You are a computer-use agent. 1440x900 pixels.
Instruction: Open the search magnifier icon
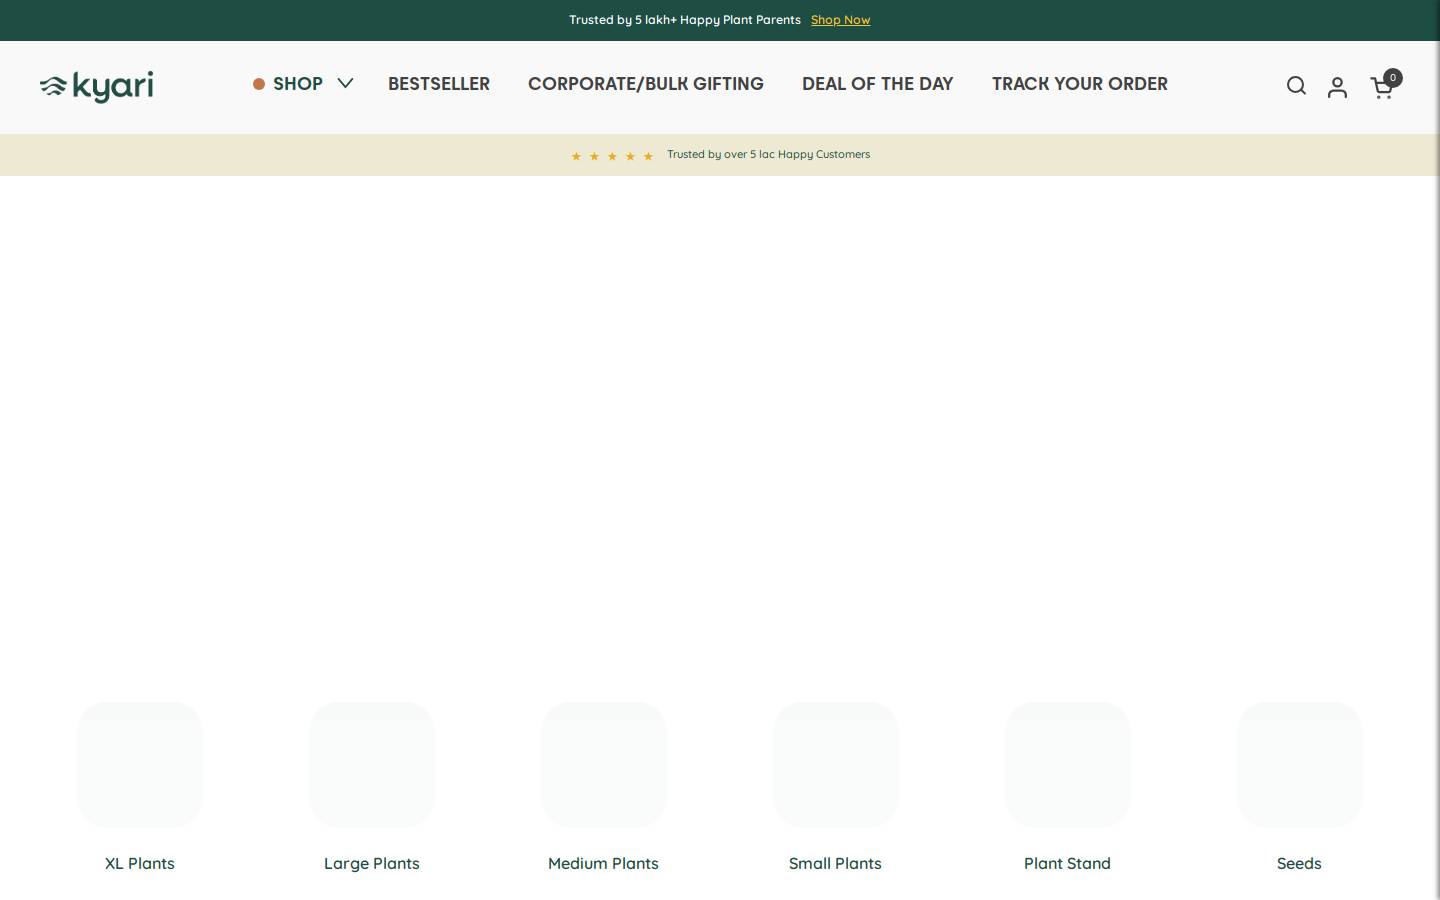pos(1296,86)
